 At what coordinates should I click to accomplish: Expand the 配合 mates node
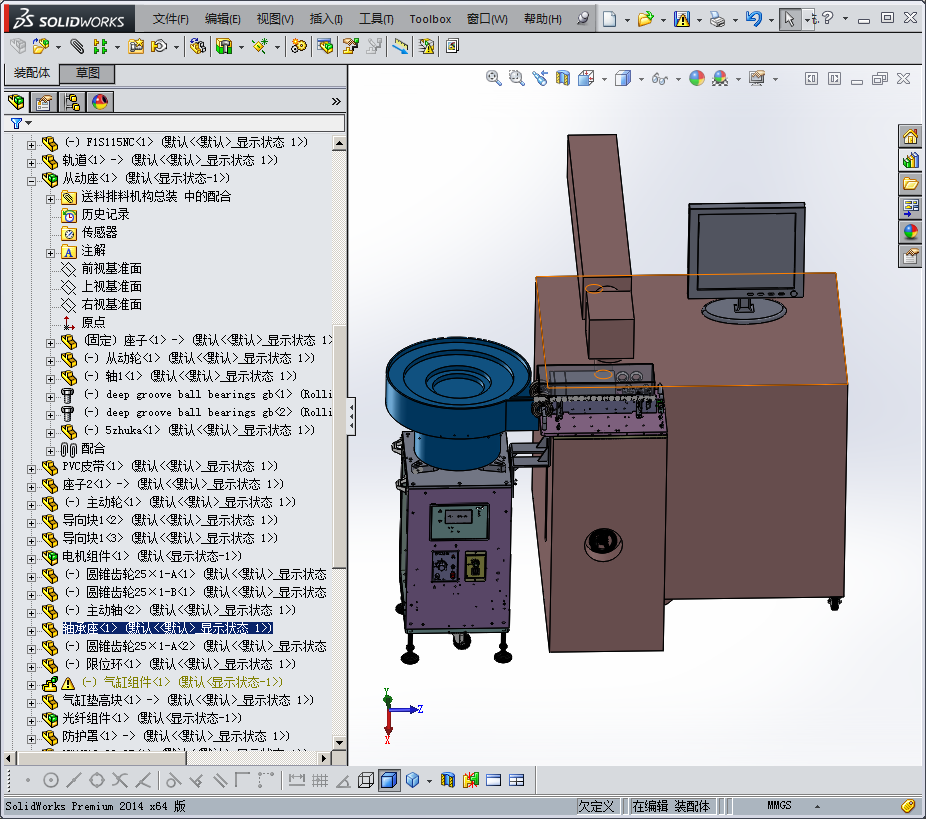coord(51,451)
